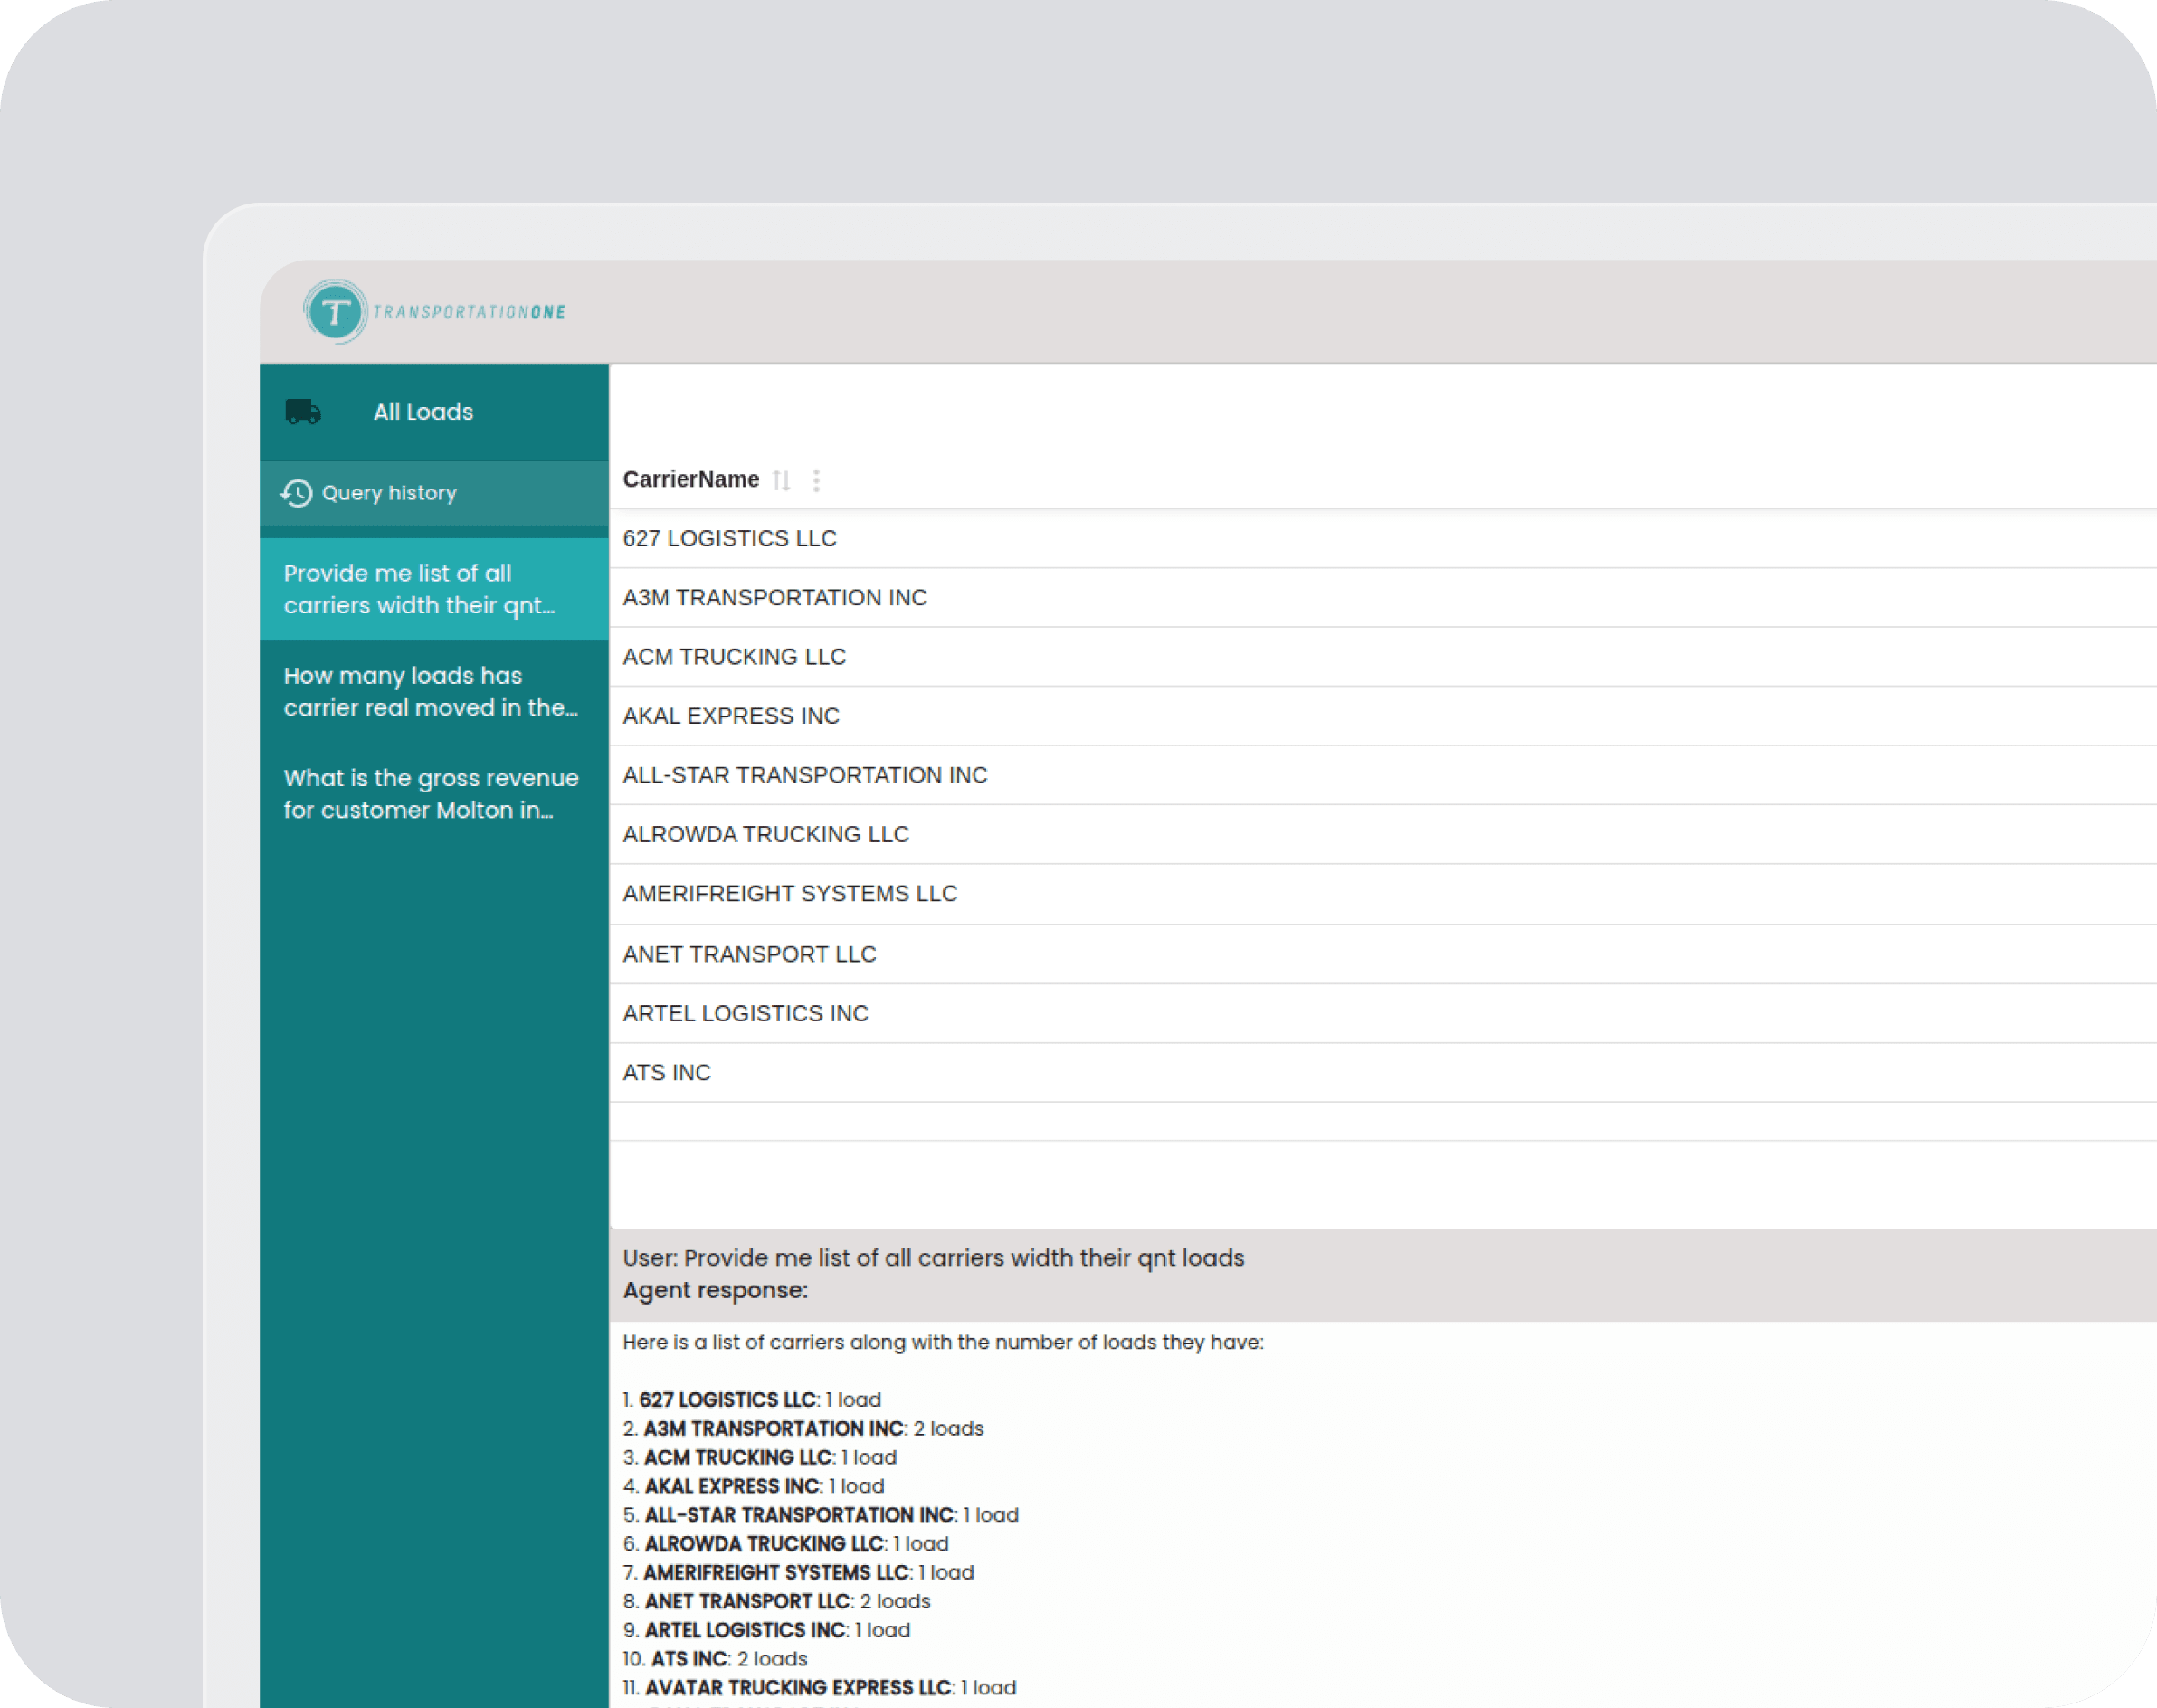Select the ANET TRANSPORT LLC row

click(x=749, y=954)
